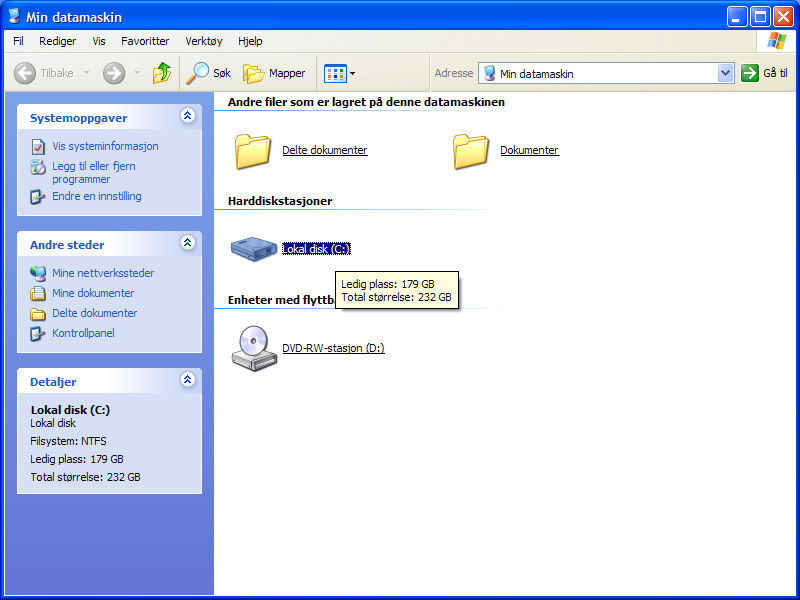Click the Delte dokumenter label in main pane
Viewport: 800px width, 600px height.
point(325,150)
